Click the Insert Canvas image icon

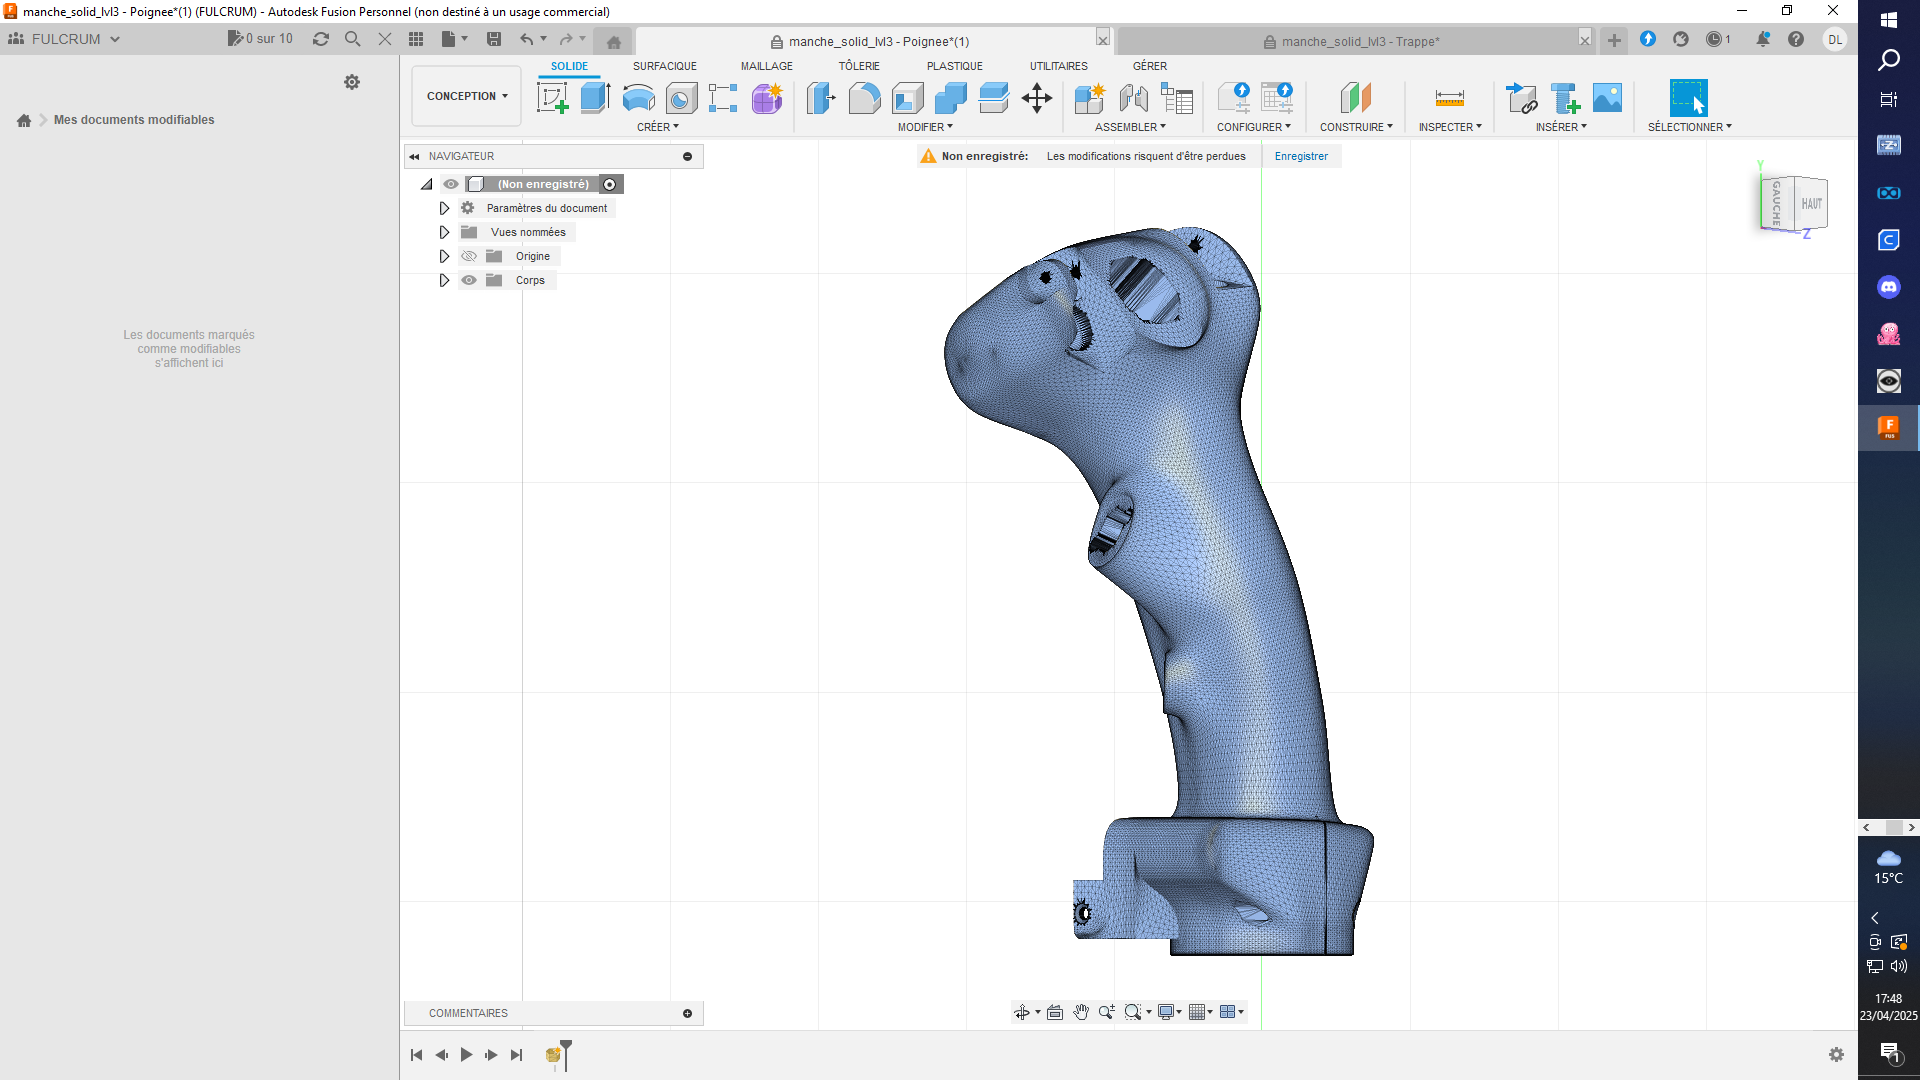pyautogui.click(x=1607, y=98)
